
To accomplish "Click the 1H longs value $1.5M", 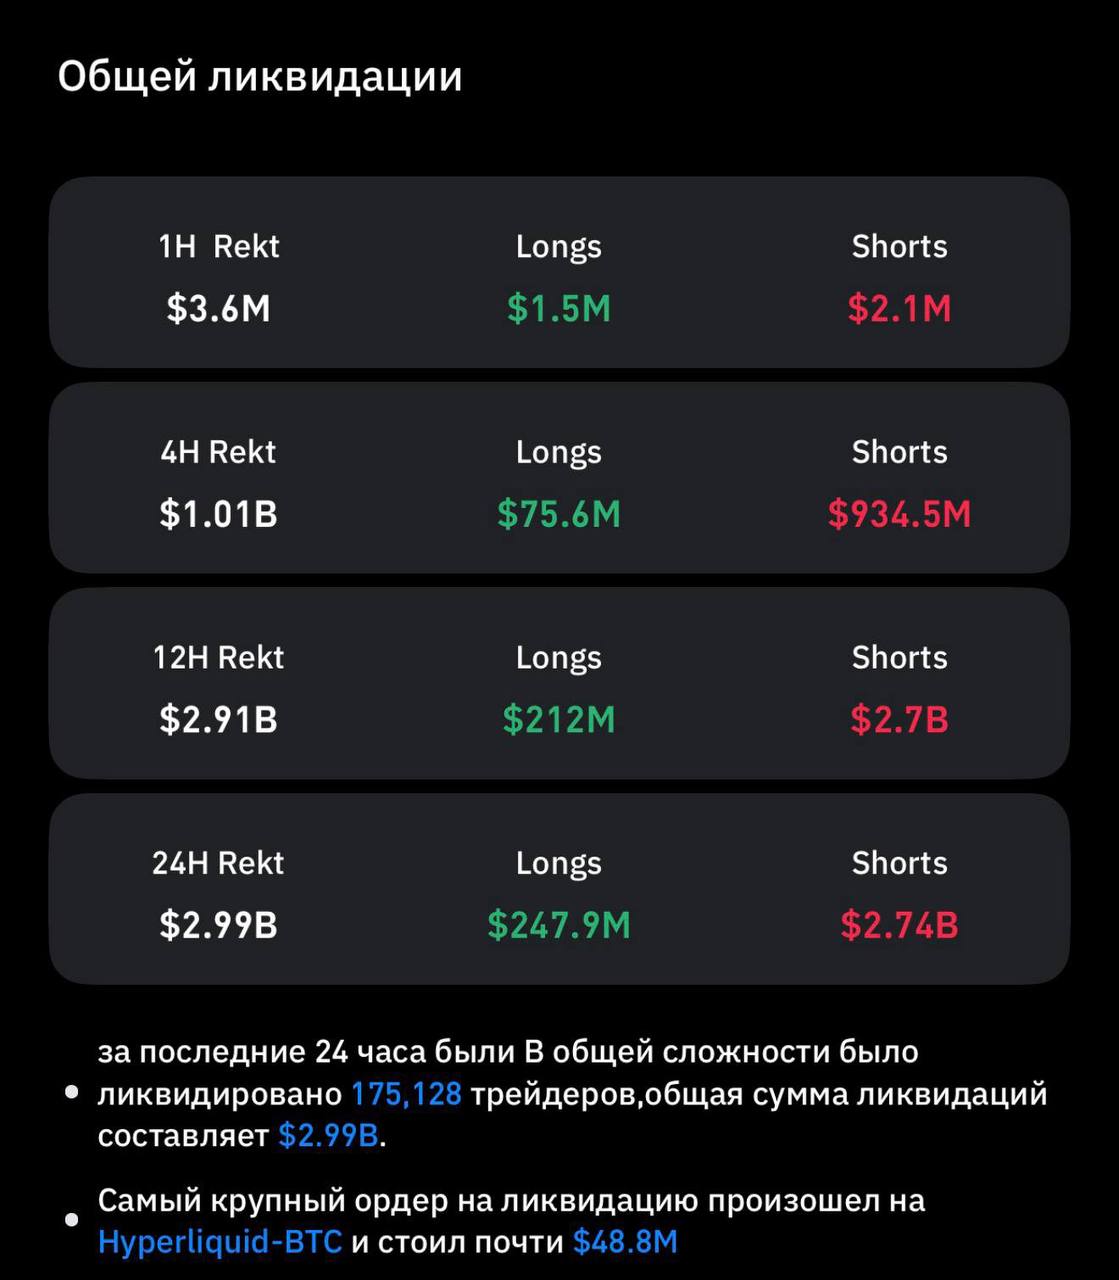I will (x=559, y=308).
